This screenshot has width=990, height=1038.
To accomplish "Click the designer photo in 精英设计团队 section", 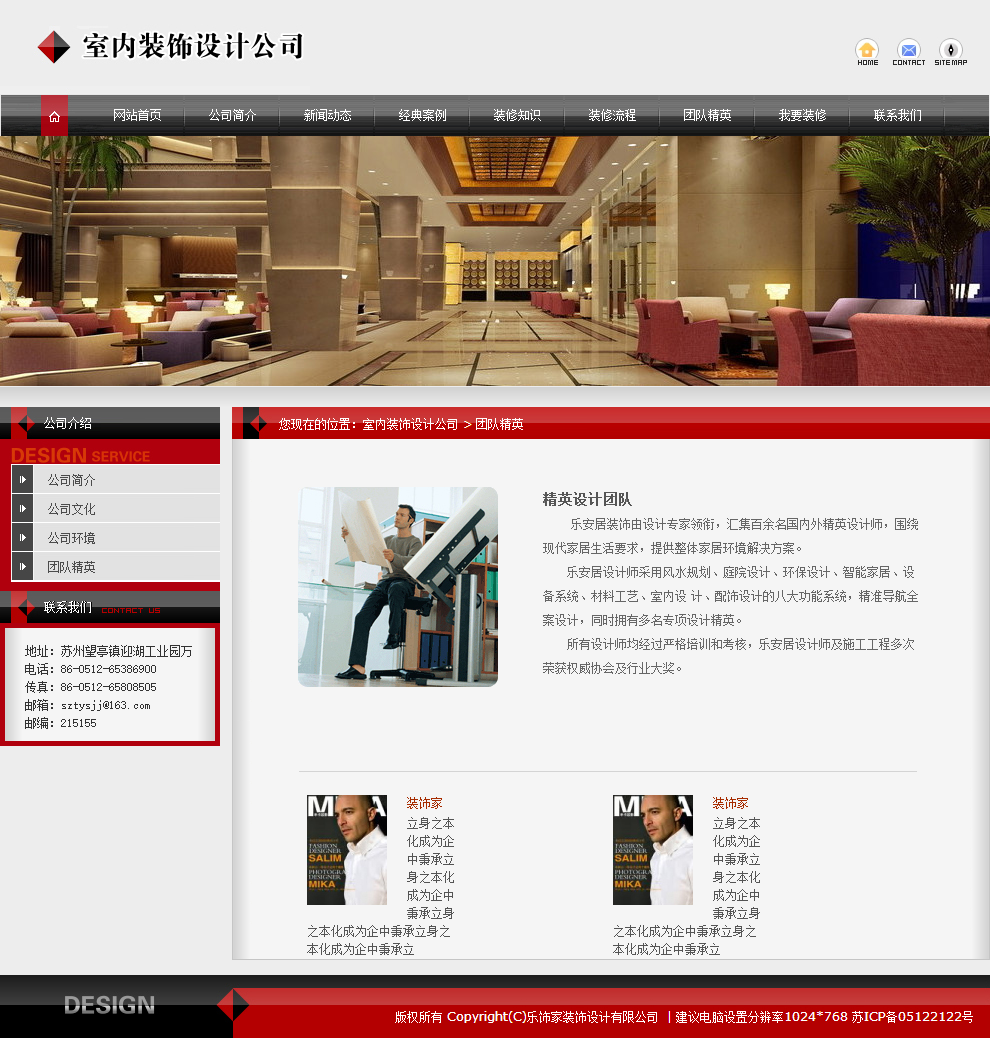I will tap(397, 586).
